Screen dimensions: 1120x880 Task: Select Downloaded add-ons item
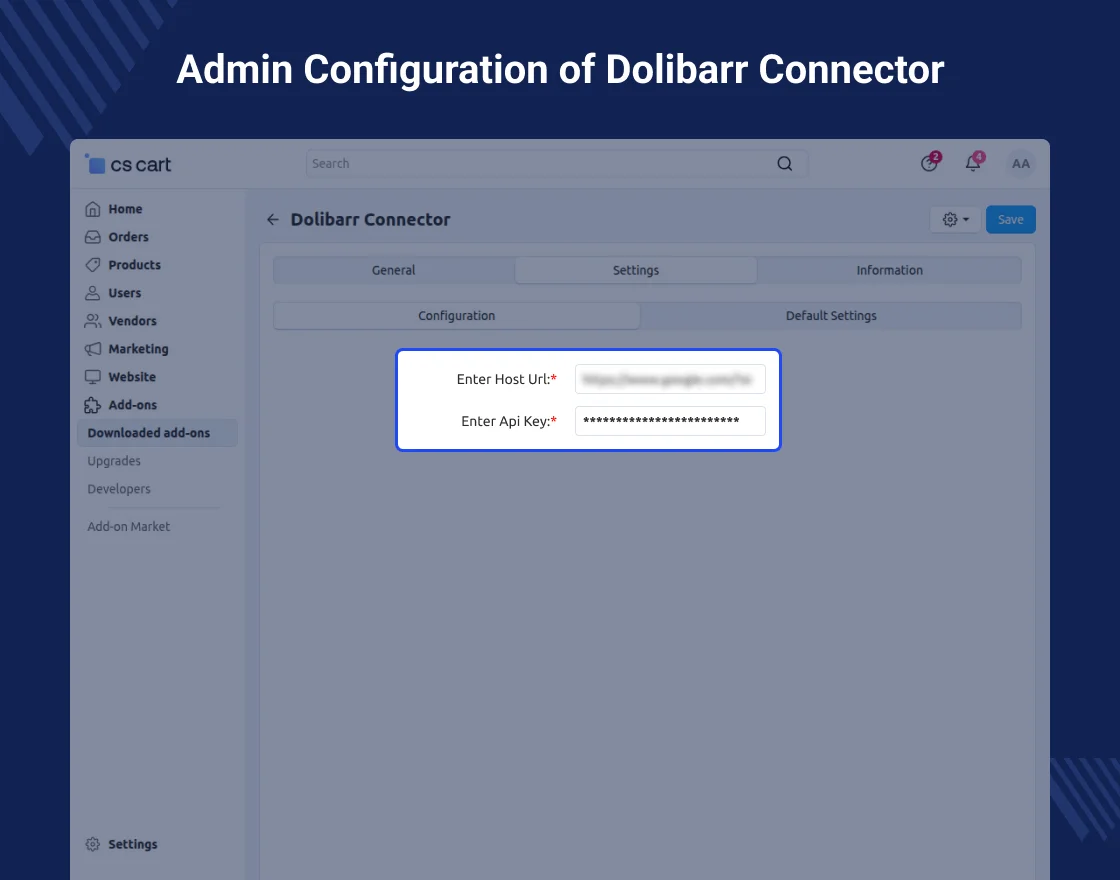pos(157,433)
